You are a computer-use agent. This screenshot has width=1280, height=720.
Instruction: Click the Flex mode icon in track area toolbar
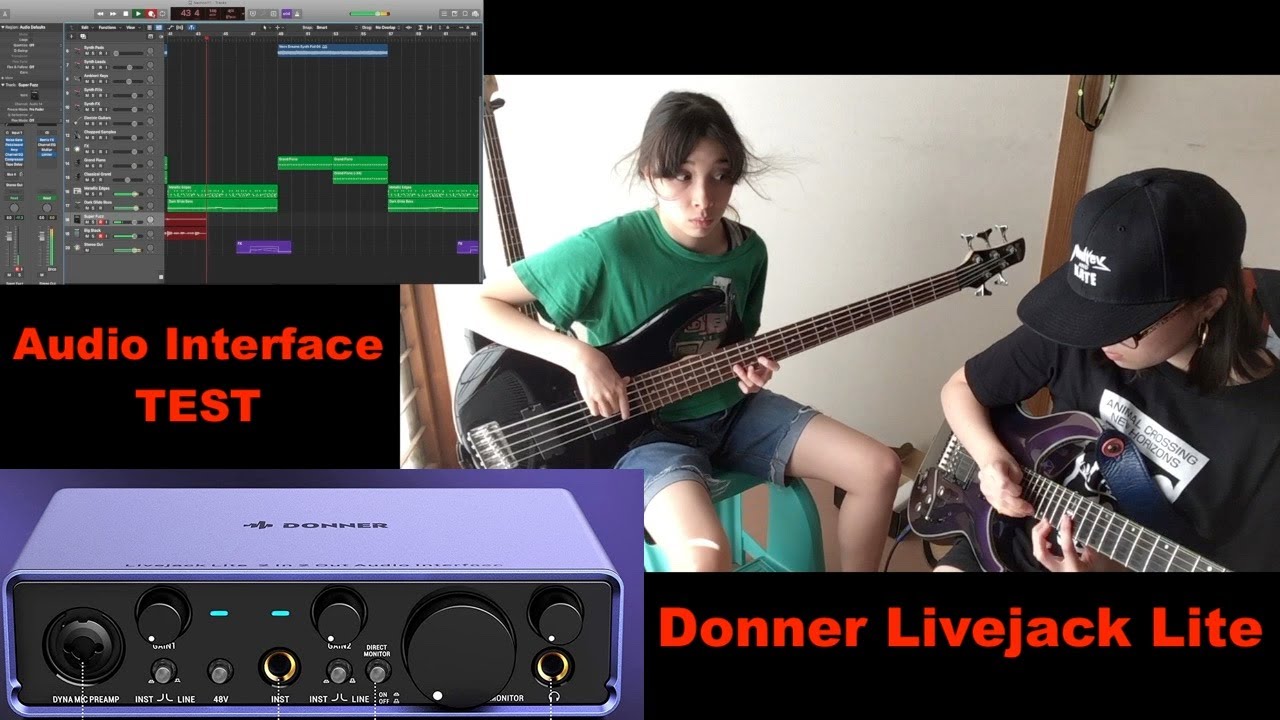point(180,28)
